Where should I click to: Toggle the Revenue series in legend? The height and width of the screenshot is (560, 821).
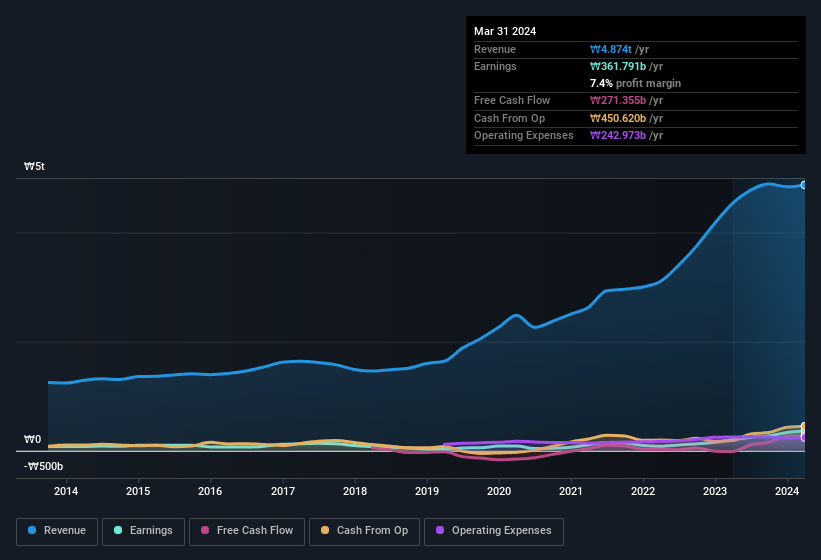point(58,531)
